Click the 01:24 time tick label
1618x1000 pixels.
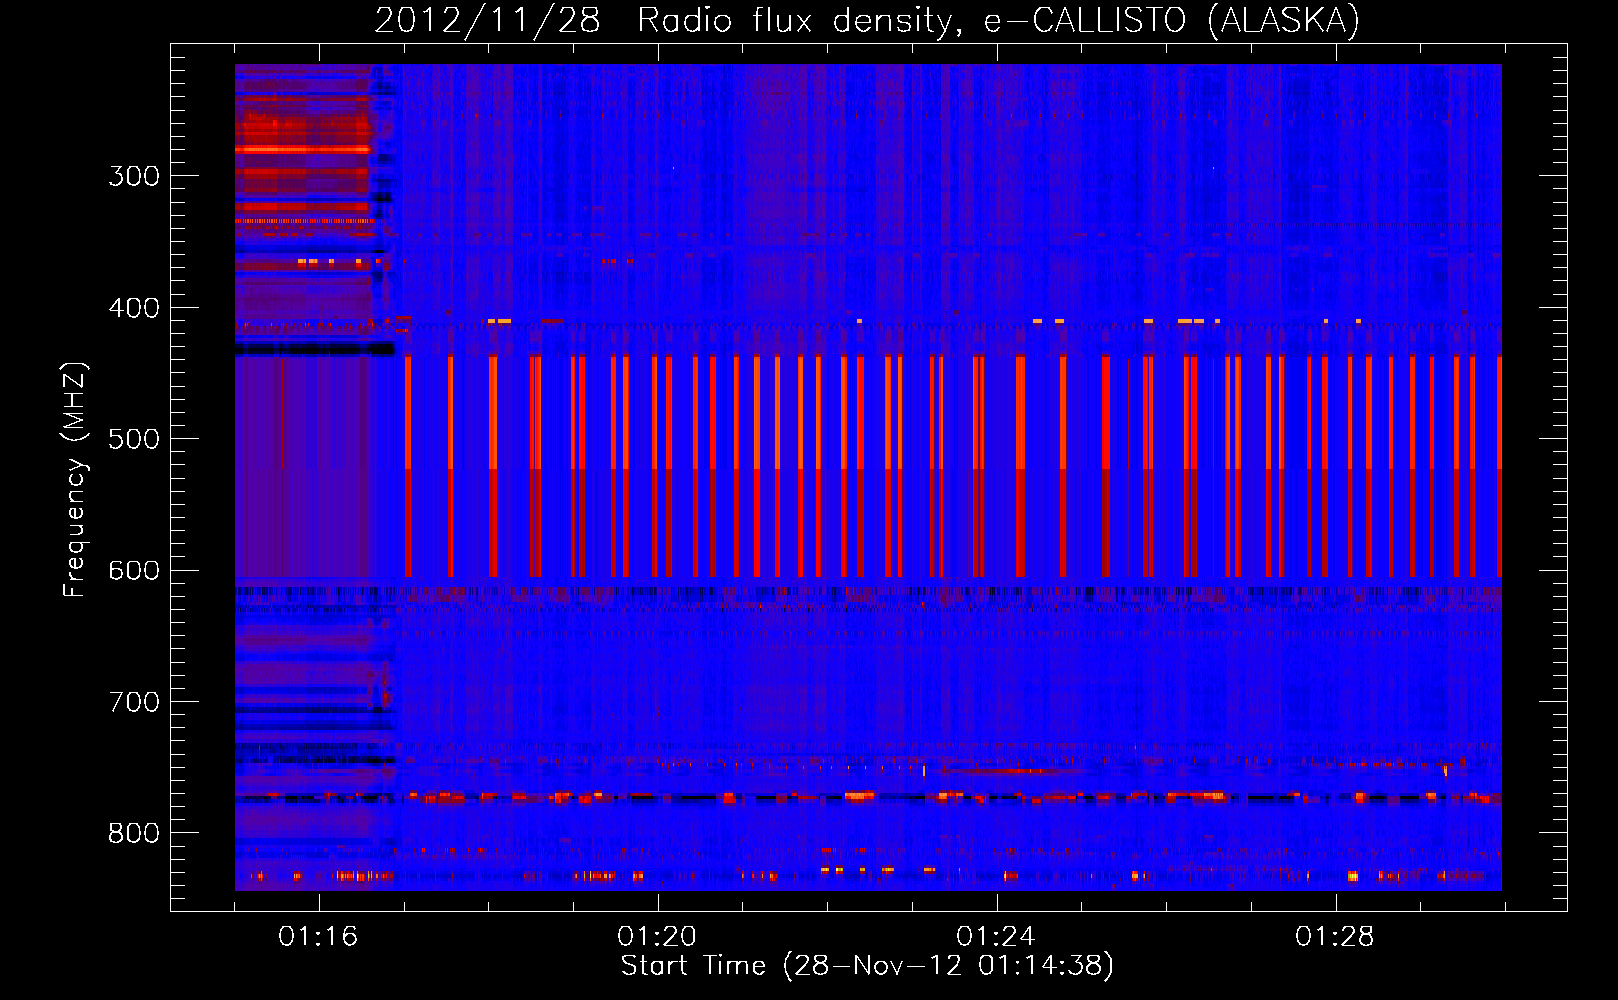[996, 937]
